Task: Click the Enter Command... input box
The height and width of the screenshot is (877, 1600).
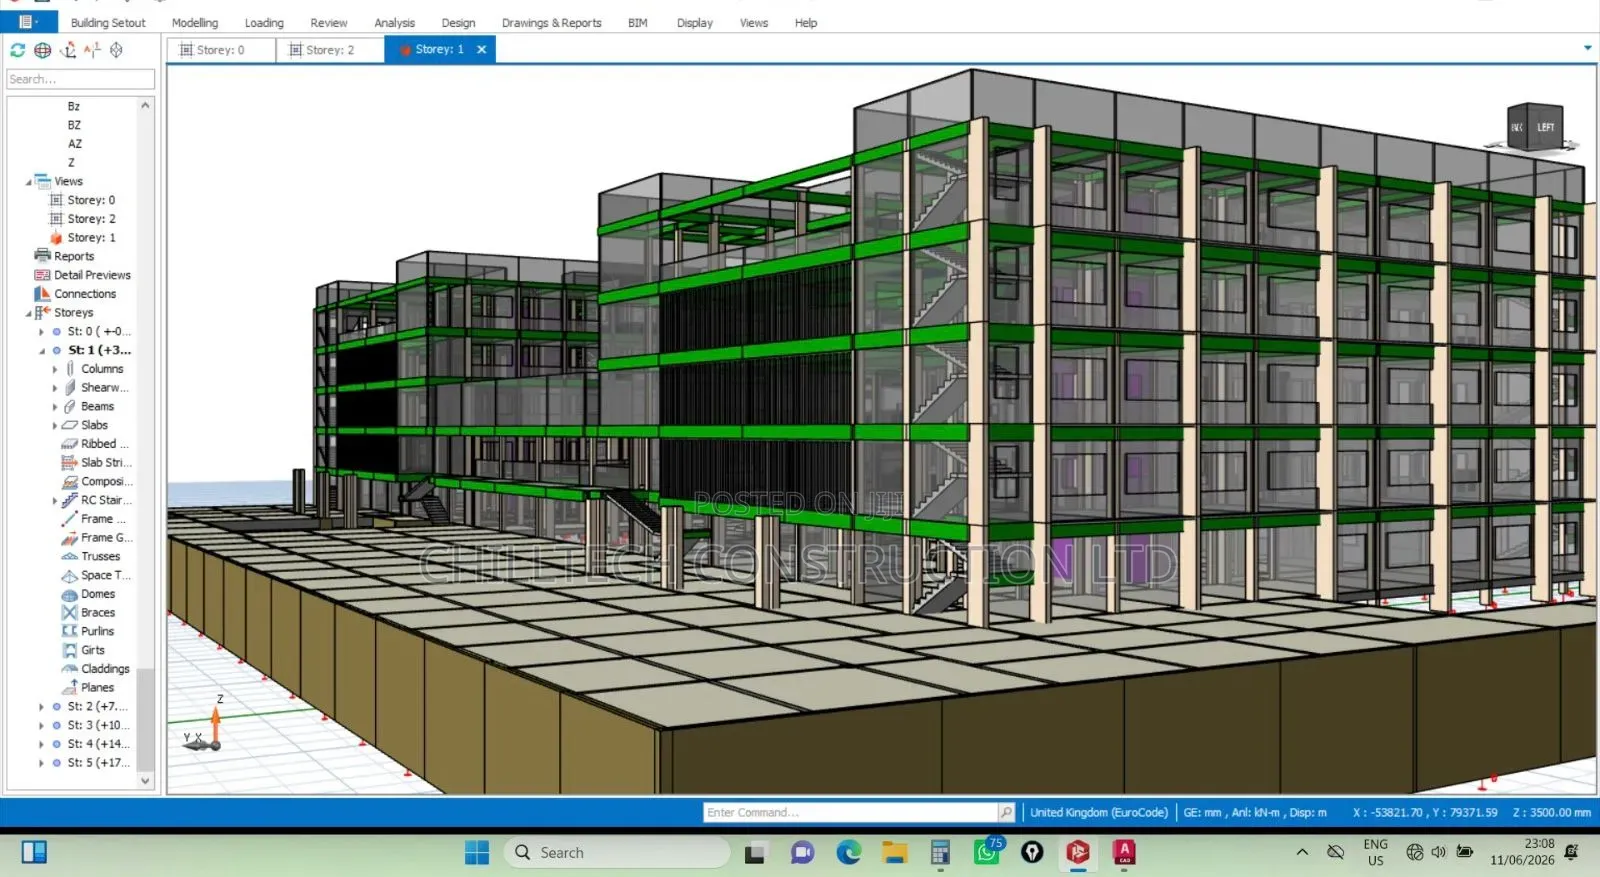Action: coord(851,813)
